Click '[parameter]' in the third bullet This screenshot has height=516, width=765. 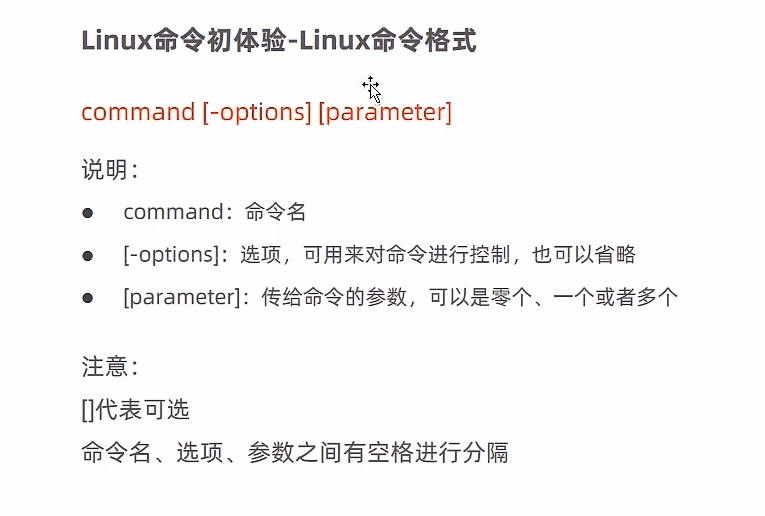182,298
